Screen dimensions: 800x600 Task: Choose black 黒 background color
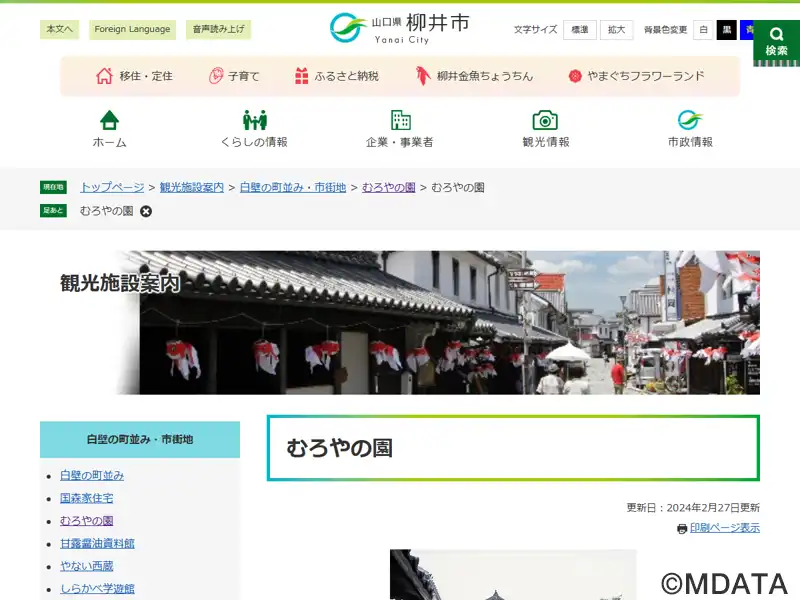[727, 30]
